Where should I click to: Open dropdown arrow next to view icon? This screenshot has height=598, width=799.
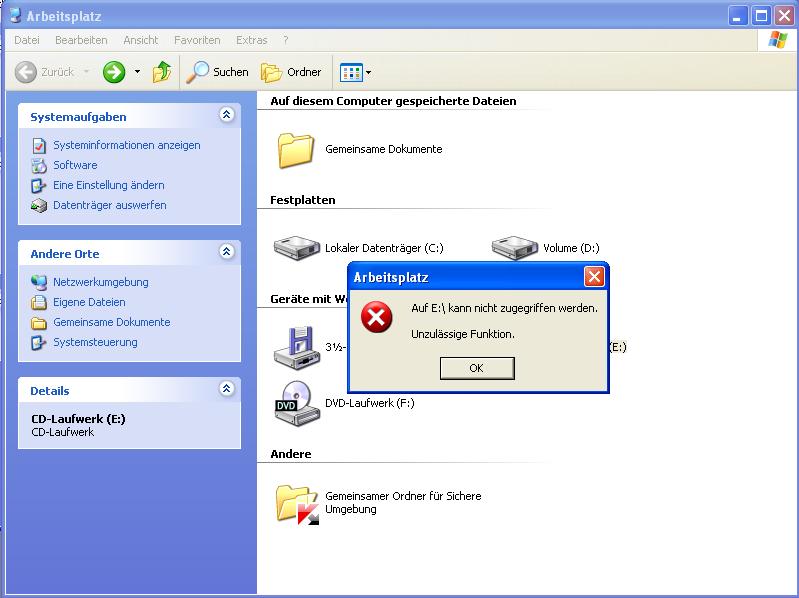(x=368, y=72)
